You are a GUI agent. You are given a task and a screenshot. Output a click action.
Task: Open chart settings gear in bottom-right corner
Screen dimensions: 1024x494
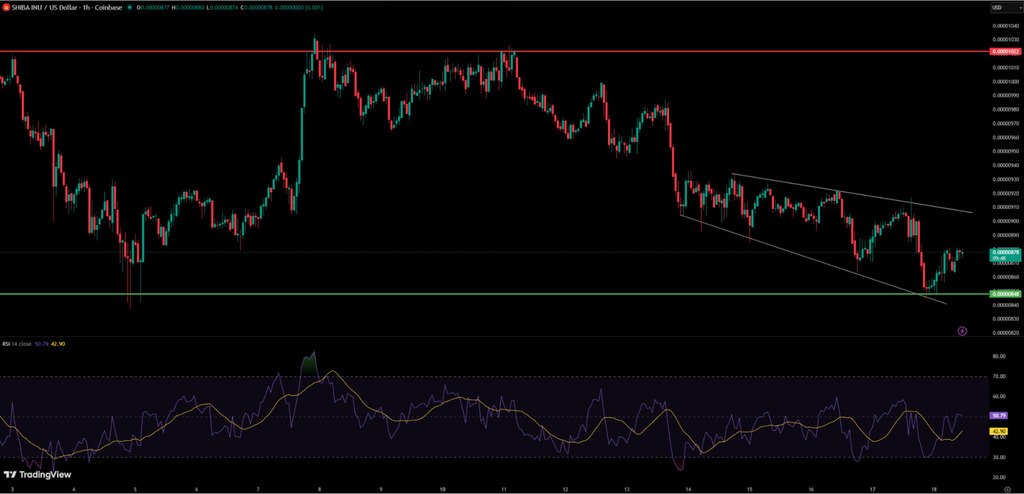click(x=1006, y=489)
